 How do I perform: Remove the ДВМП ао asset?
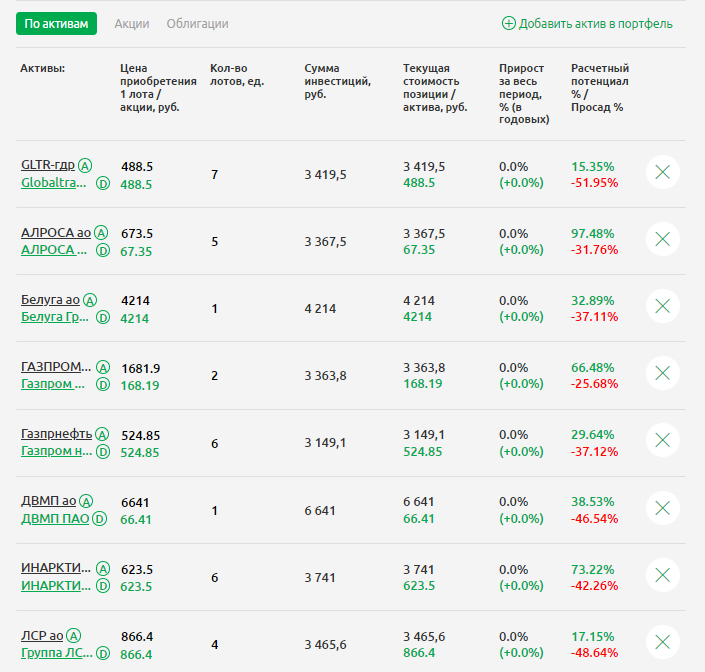[662, 508]
